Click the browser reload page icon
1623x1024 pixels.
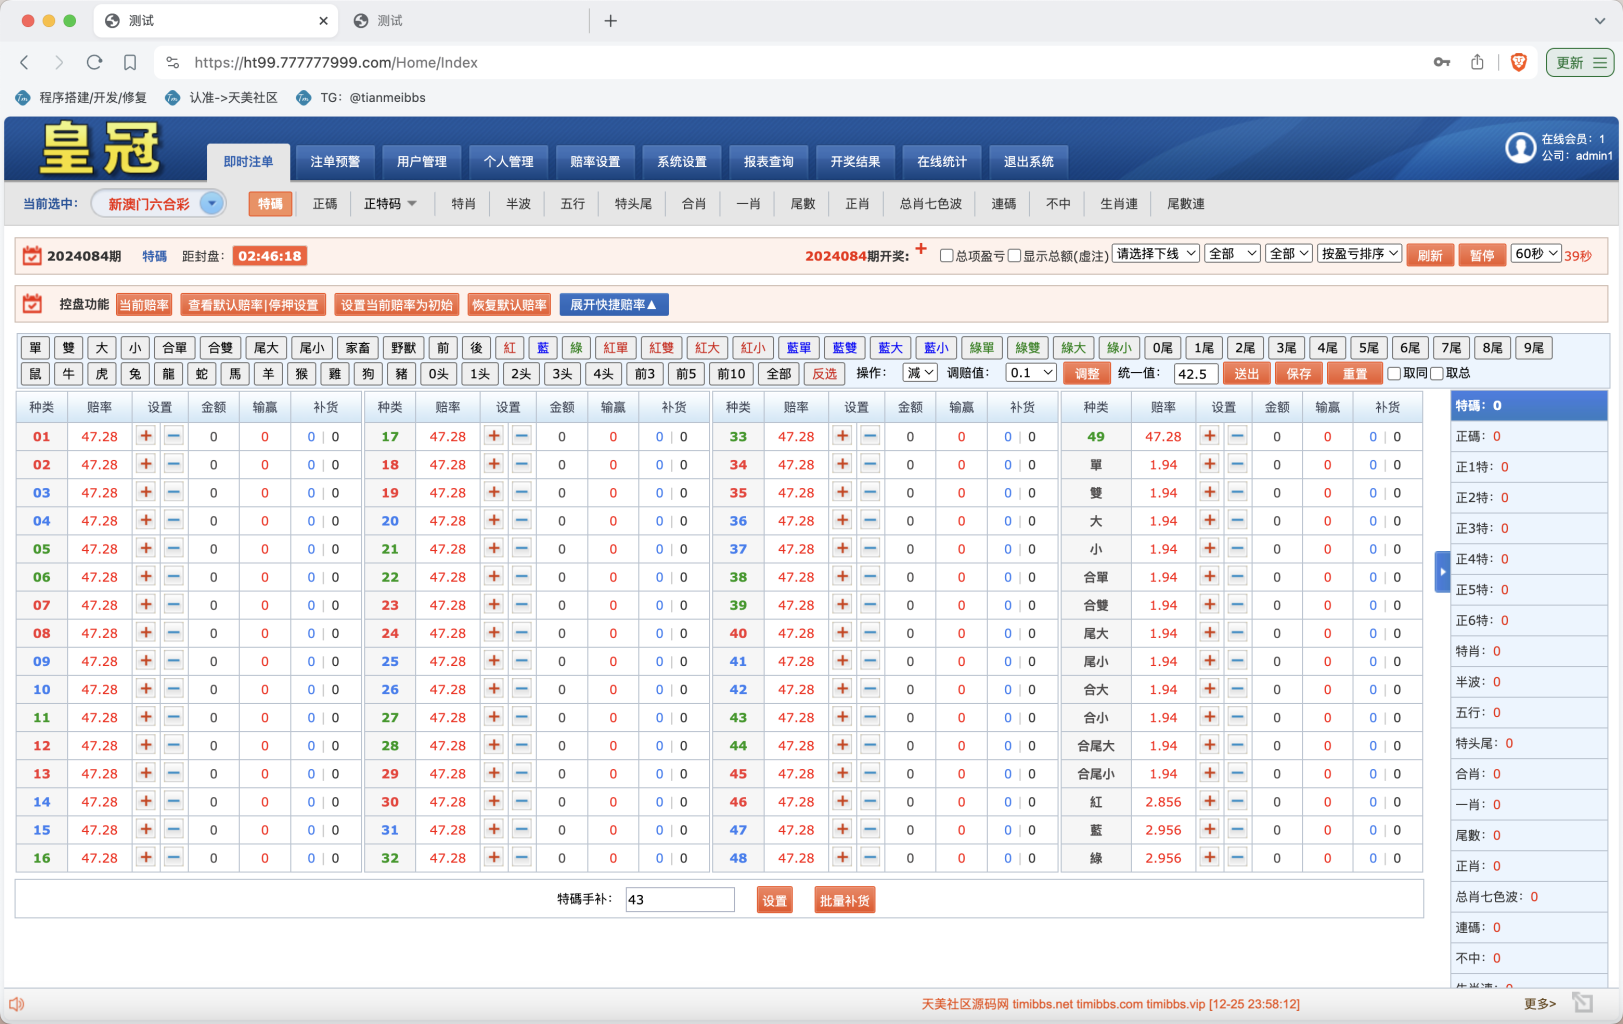point(94,62)
